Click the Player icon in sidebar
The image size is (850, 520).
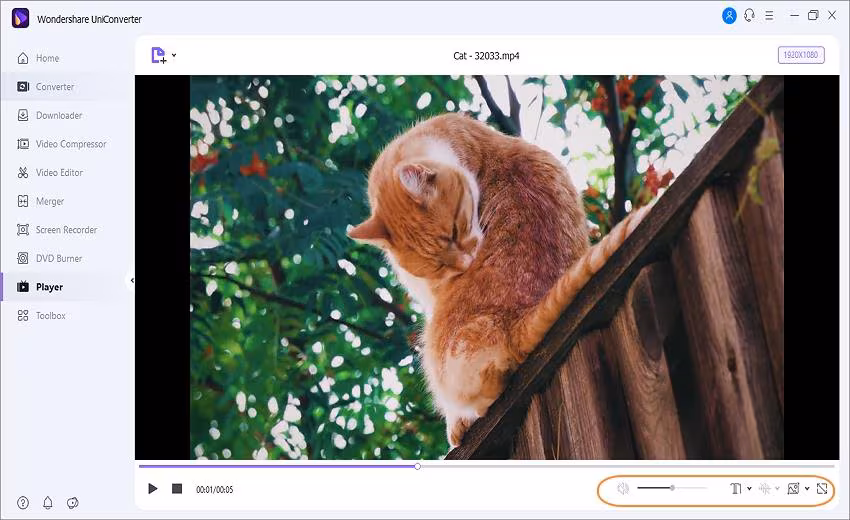pos(23,287)
